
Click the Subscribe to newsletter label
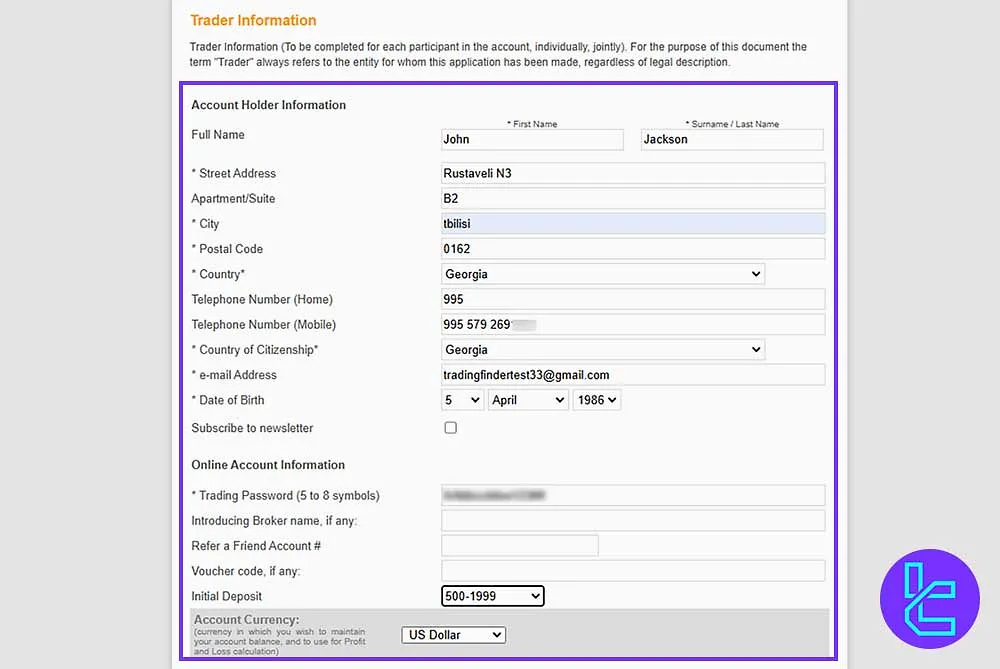[253, 428]
